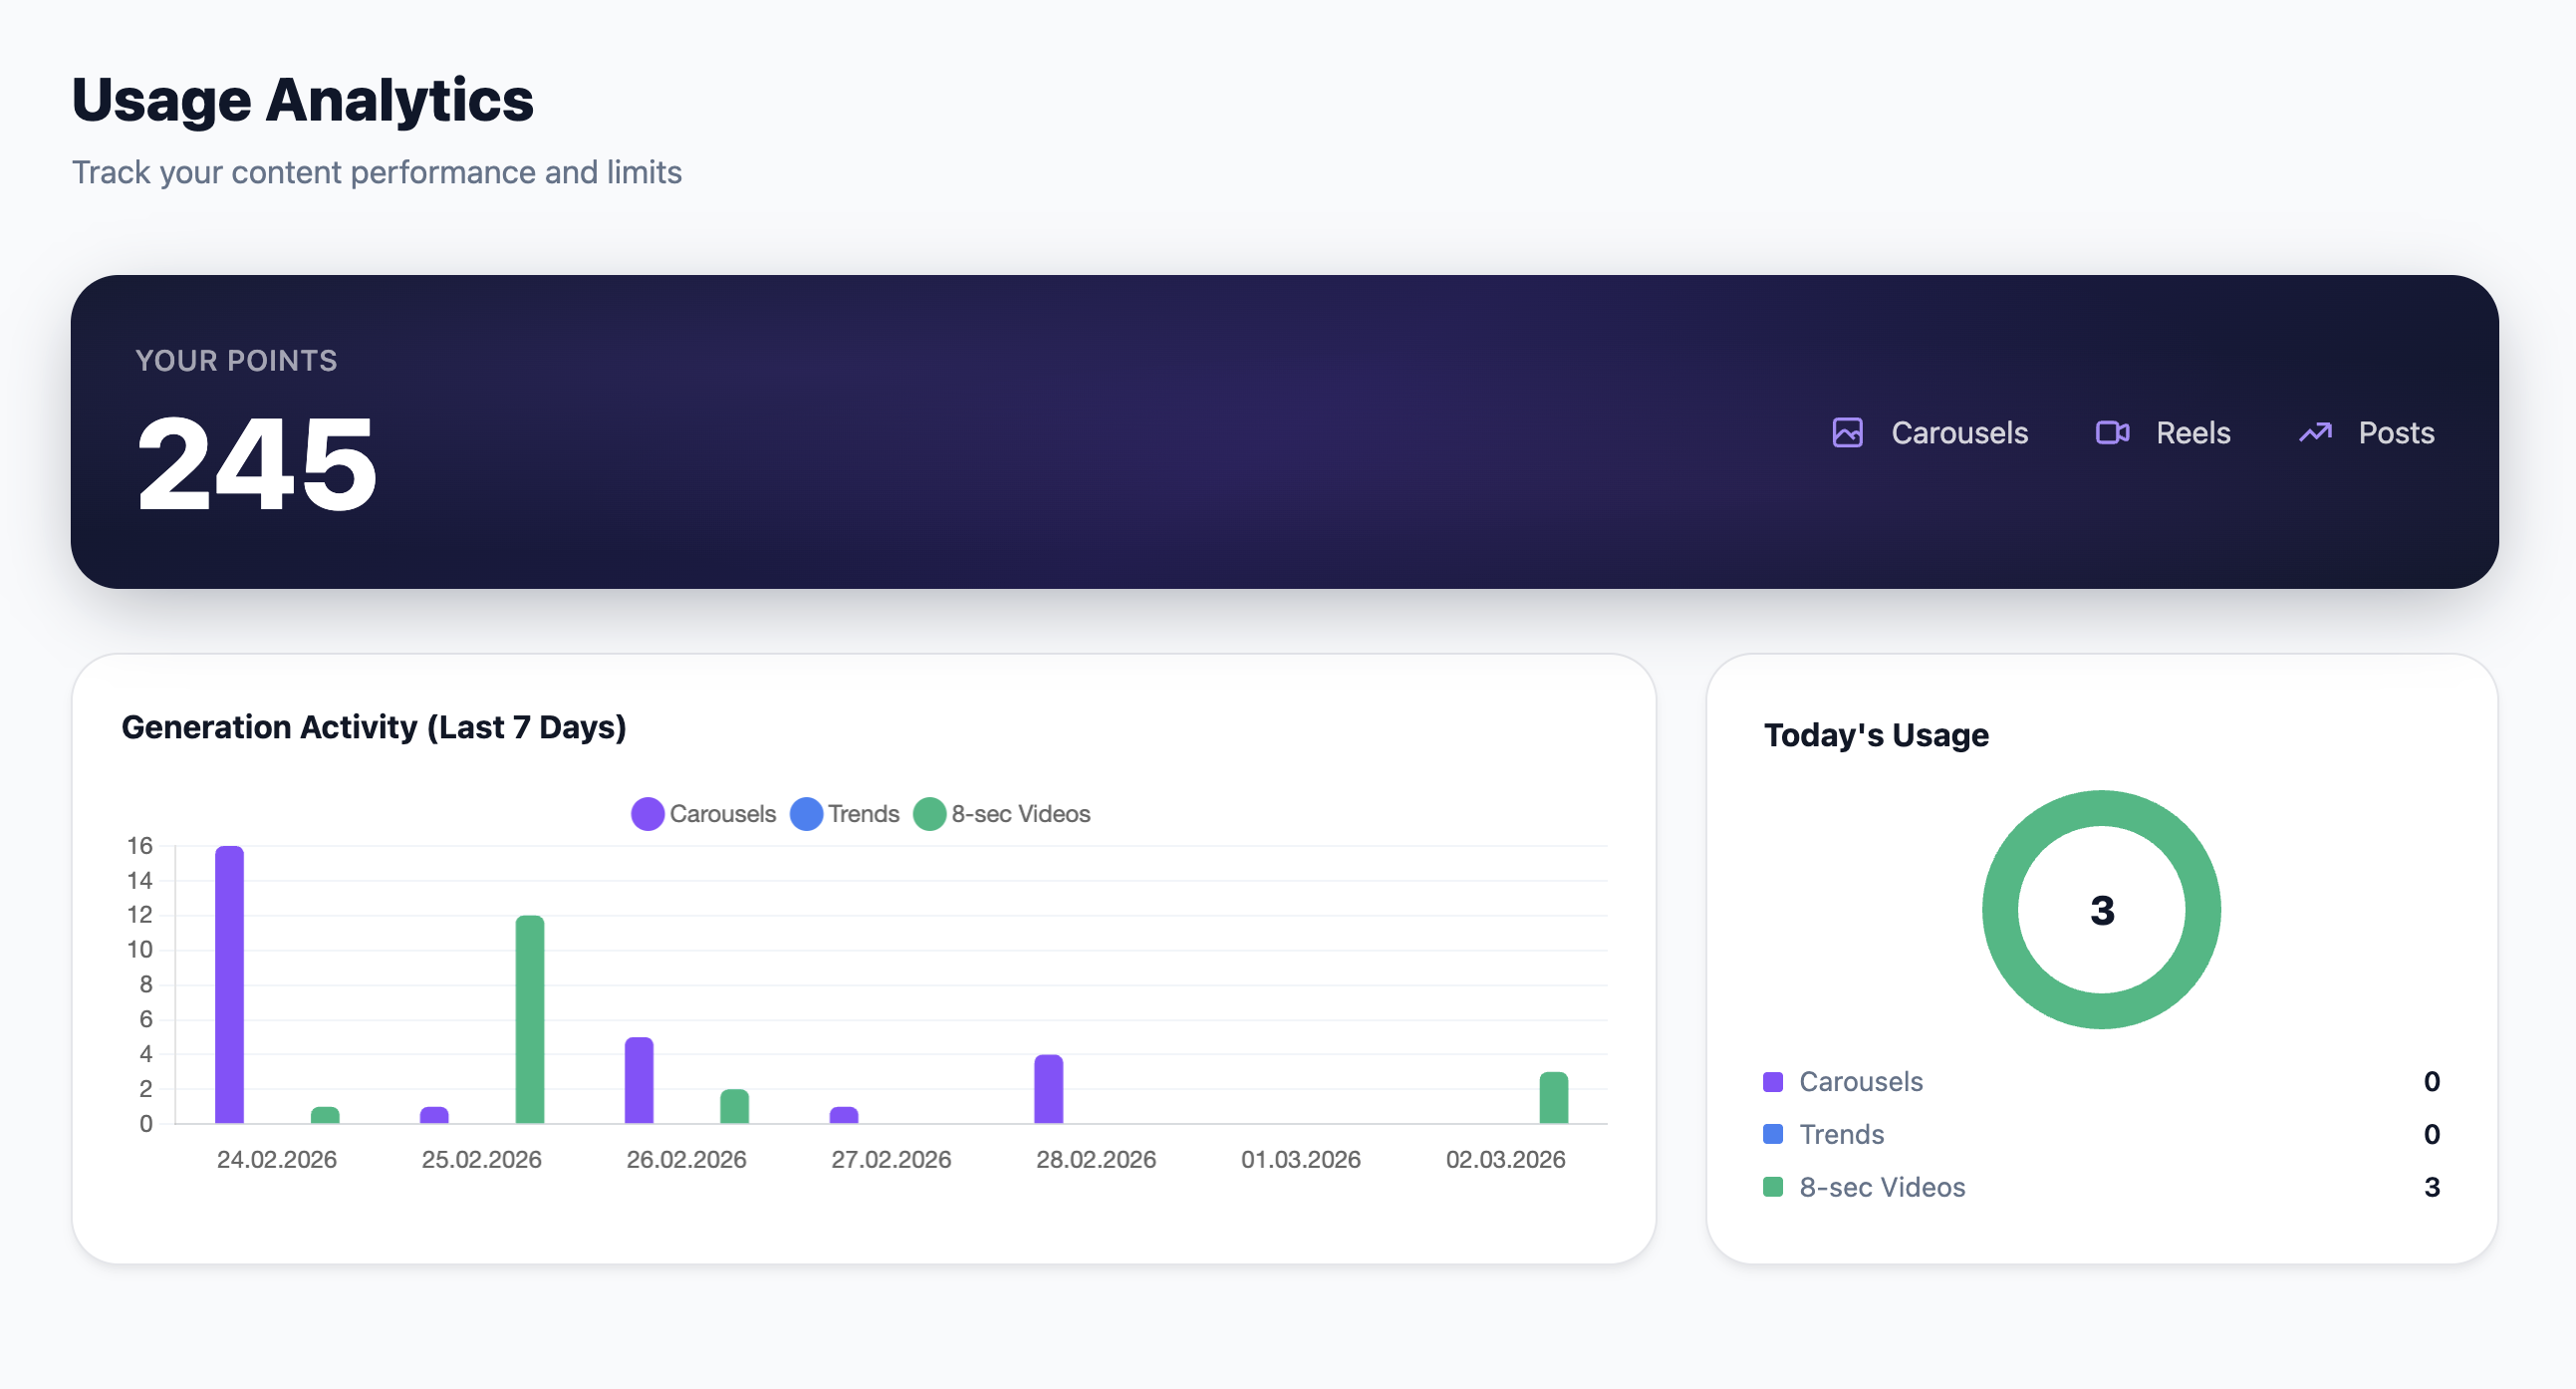Click the blue Trends legend dot

[805, 814]
